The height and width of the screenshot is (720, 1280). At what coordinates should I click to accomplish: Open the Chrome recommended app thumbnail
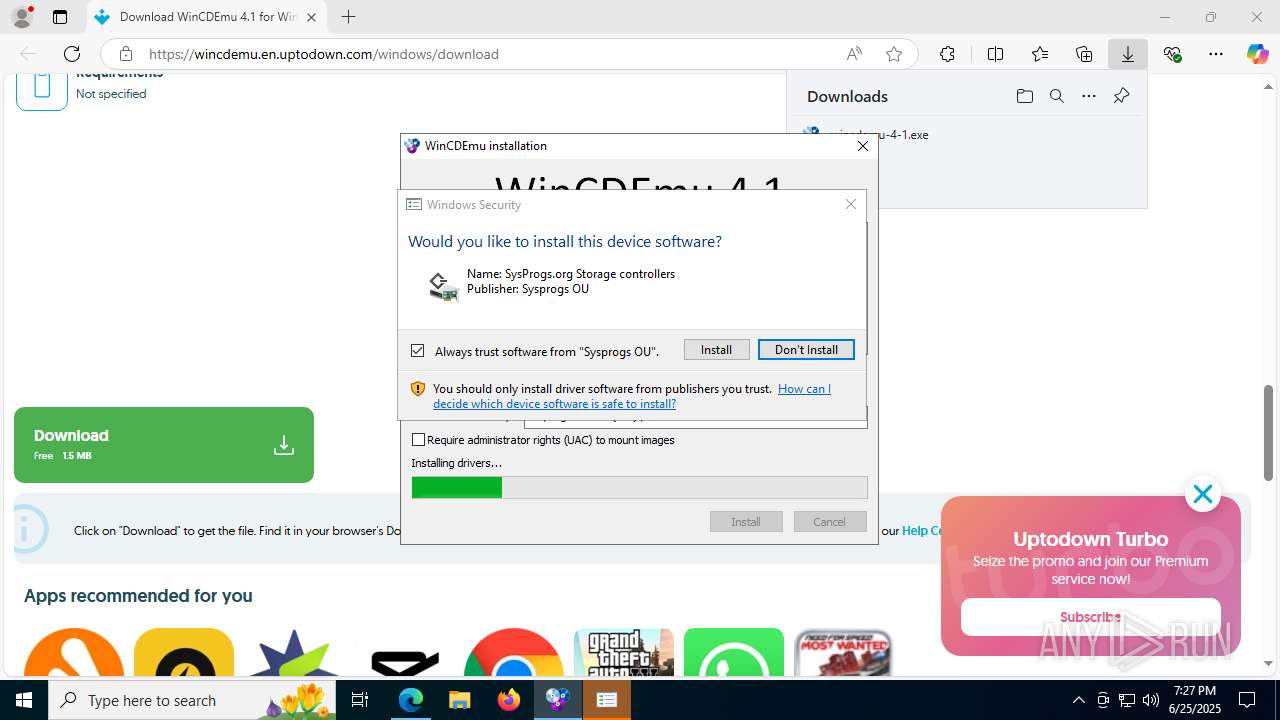pos(514,653)
